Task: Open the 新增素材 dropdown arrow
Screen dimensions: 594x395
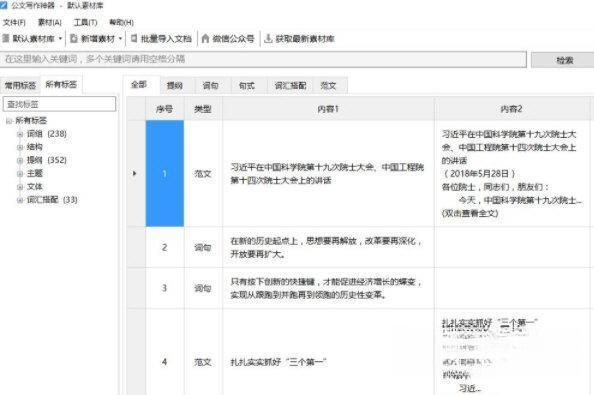Action: tap(120, 39)
